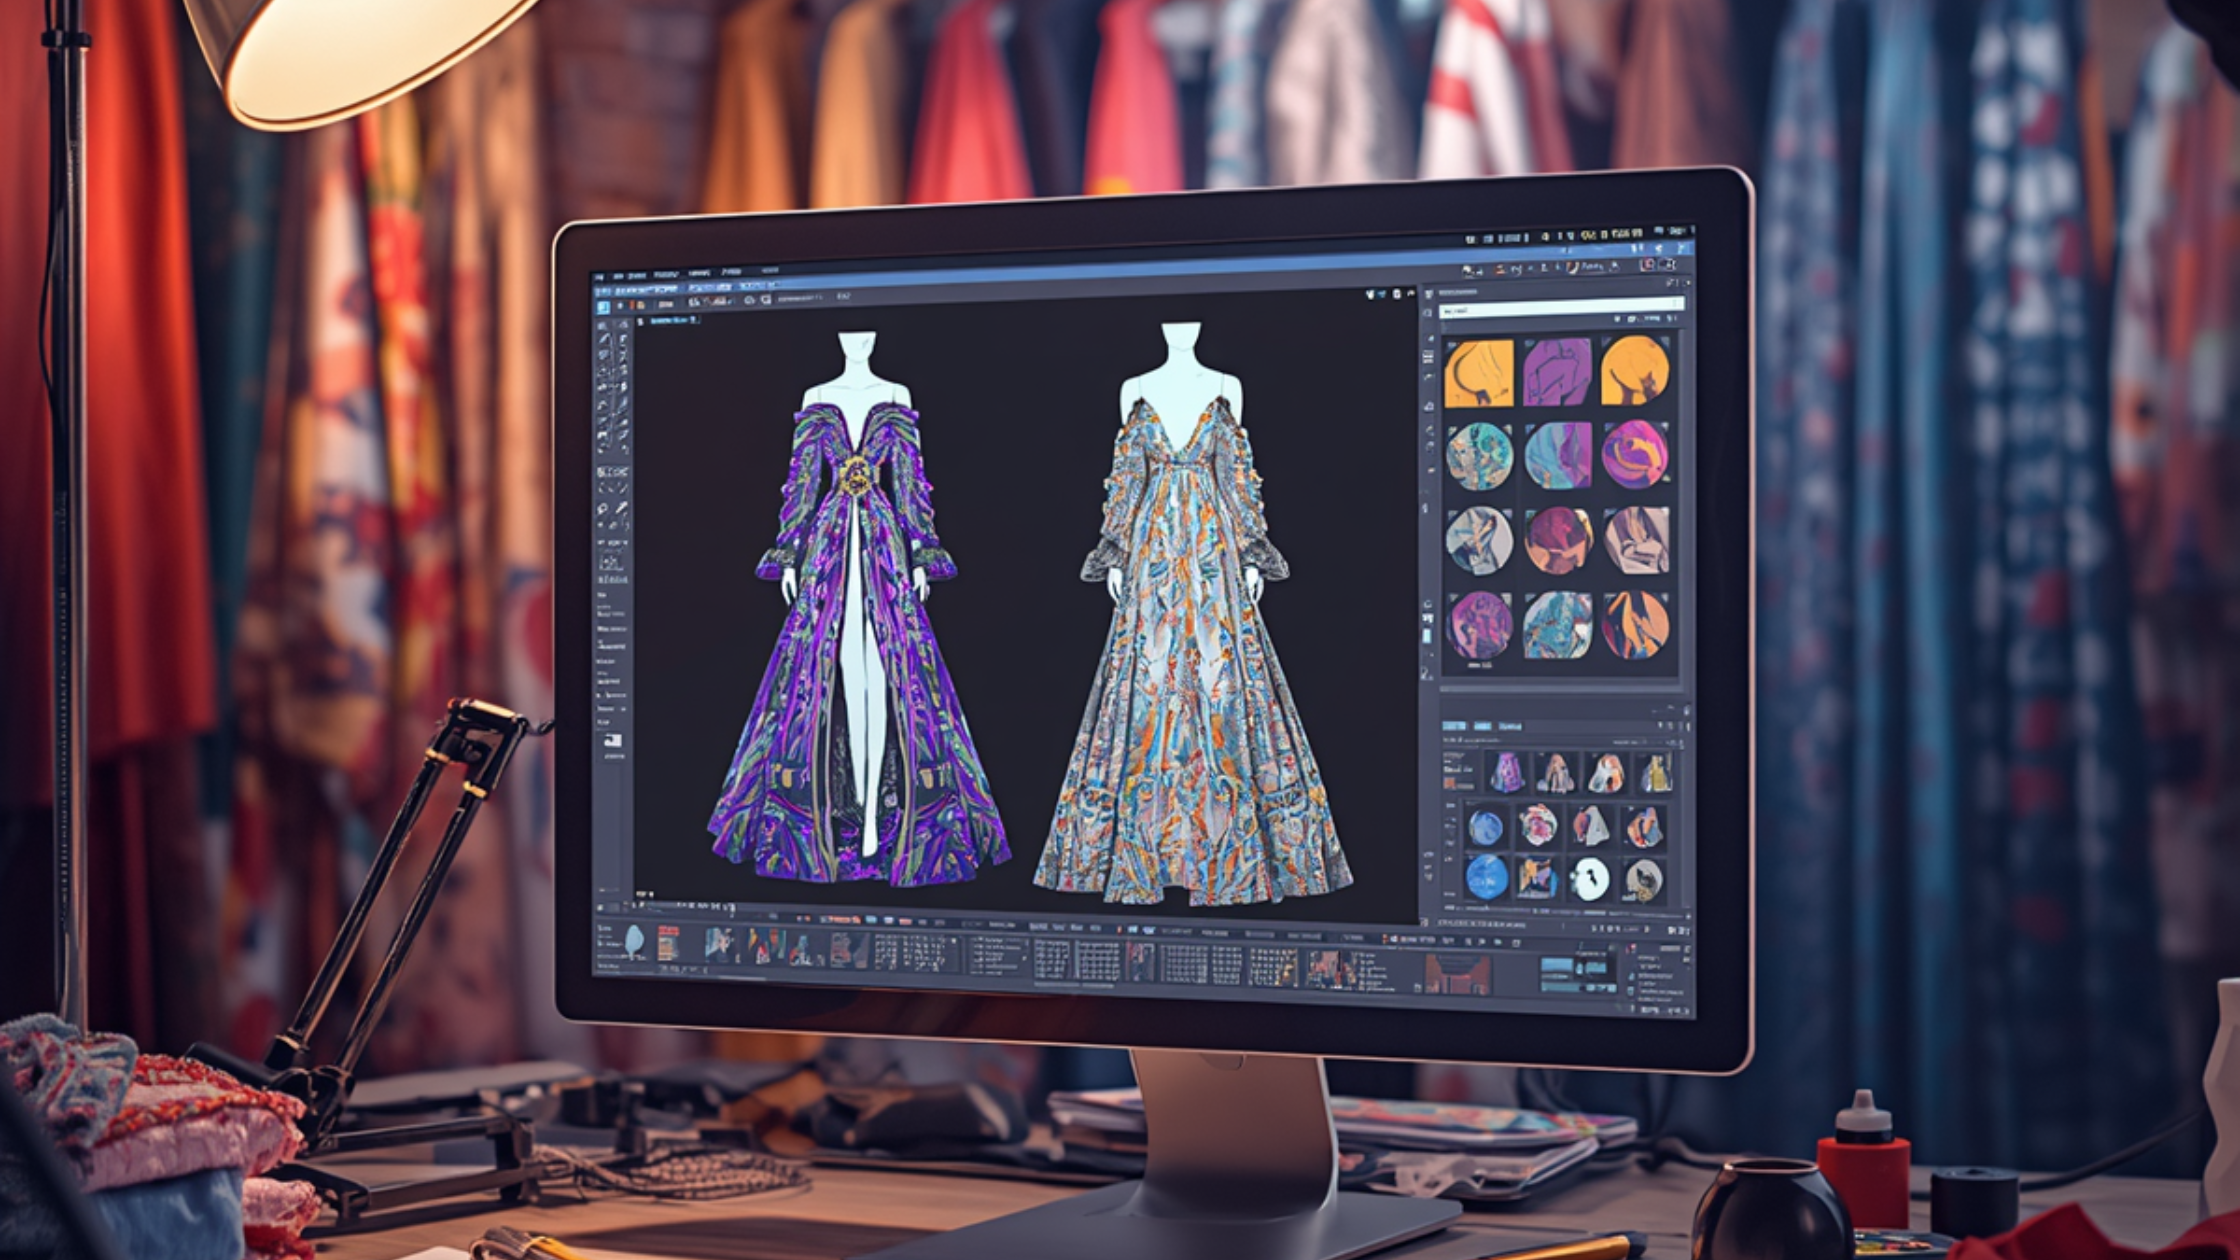Open the red histogram thumbnail in bottom bar
Viewport: 2240px width, 1260px height.
pos(1457,974)
